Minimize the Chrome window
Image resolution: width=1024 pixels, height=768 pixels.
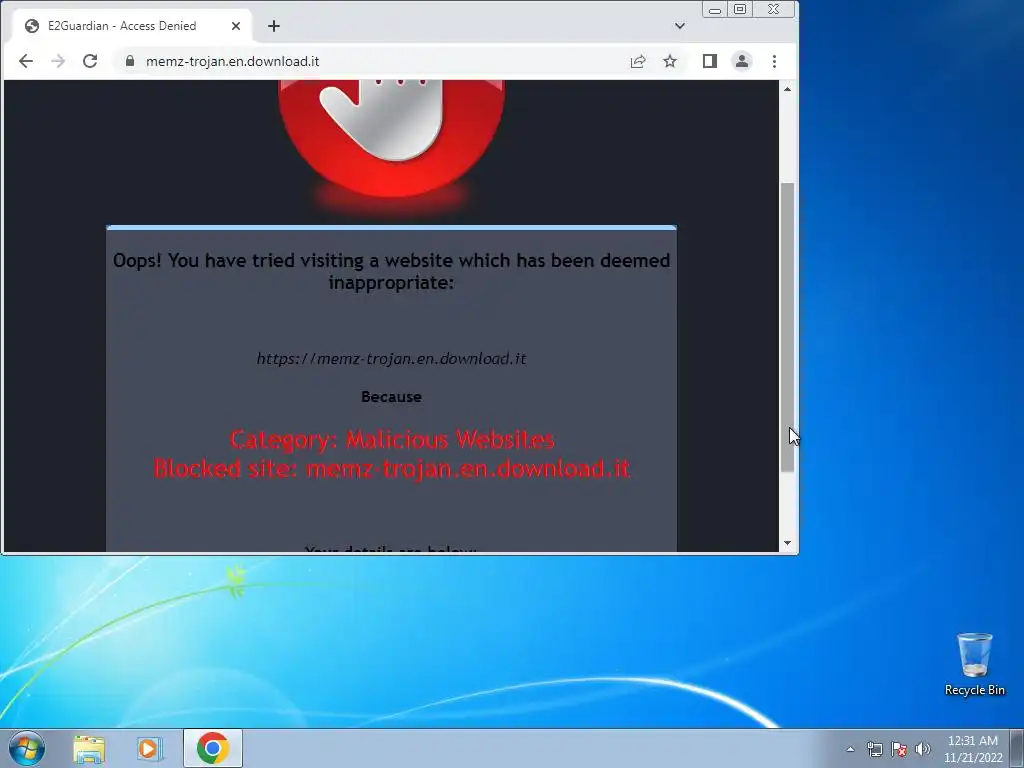pyautogui.click(x=715, y=9)
